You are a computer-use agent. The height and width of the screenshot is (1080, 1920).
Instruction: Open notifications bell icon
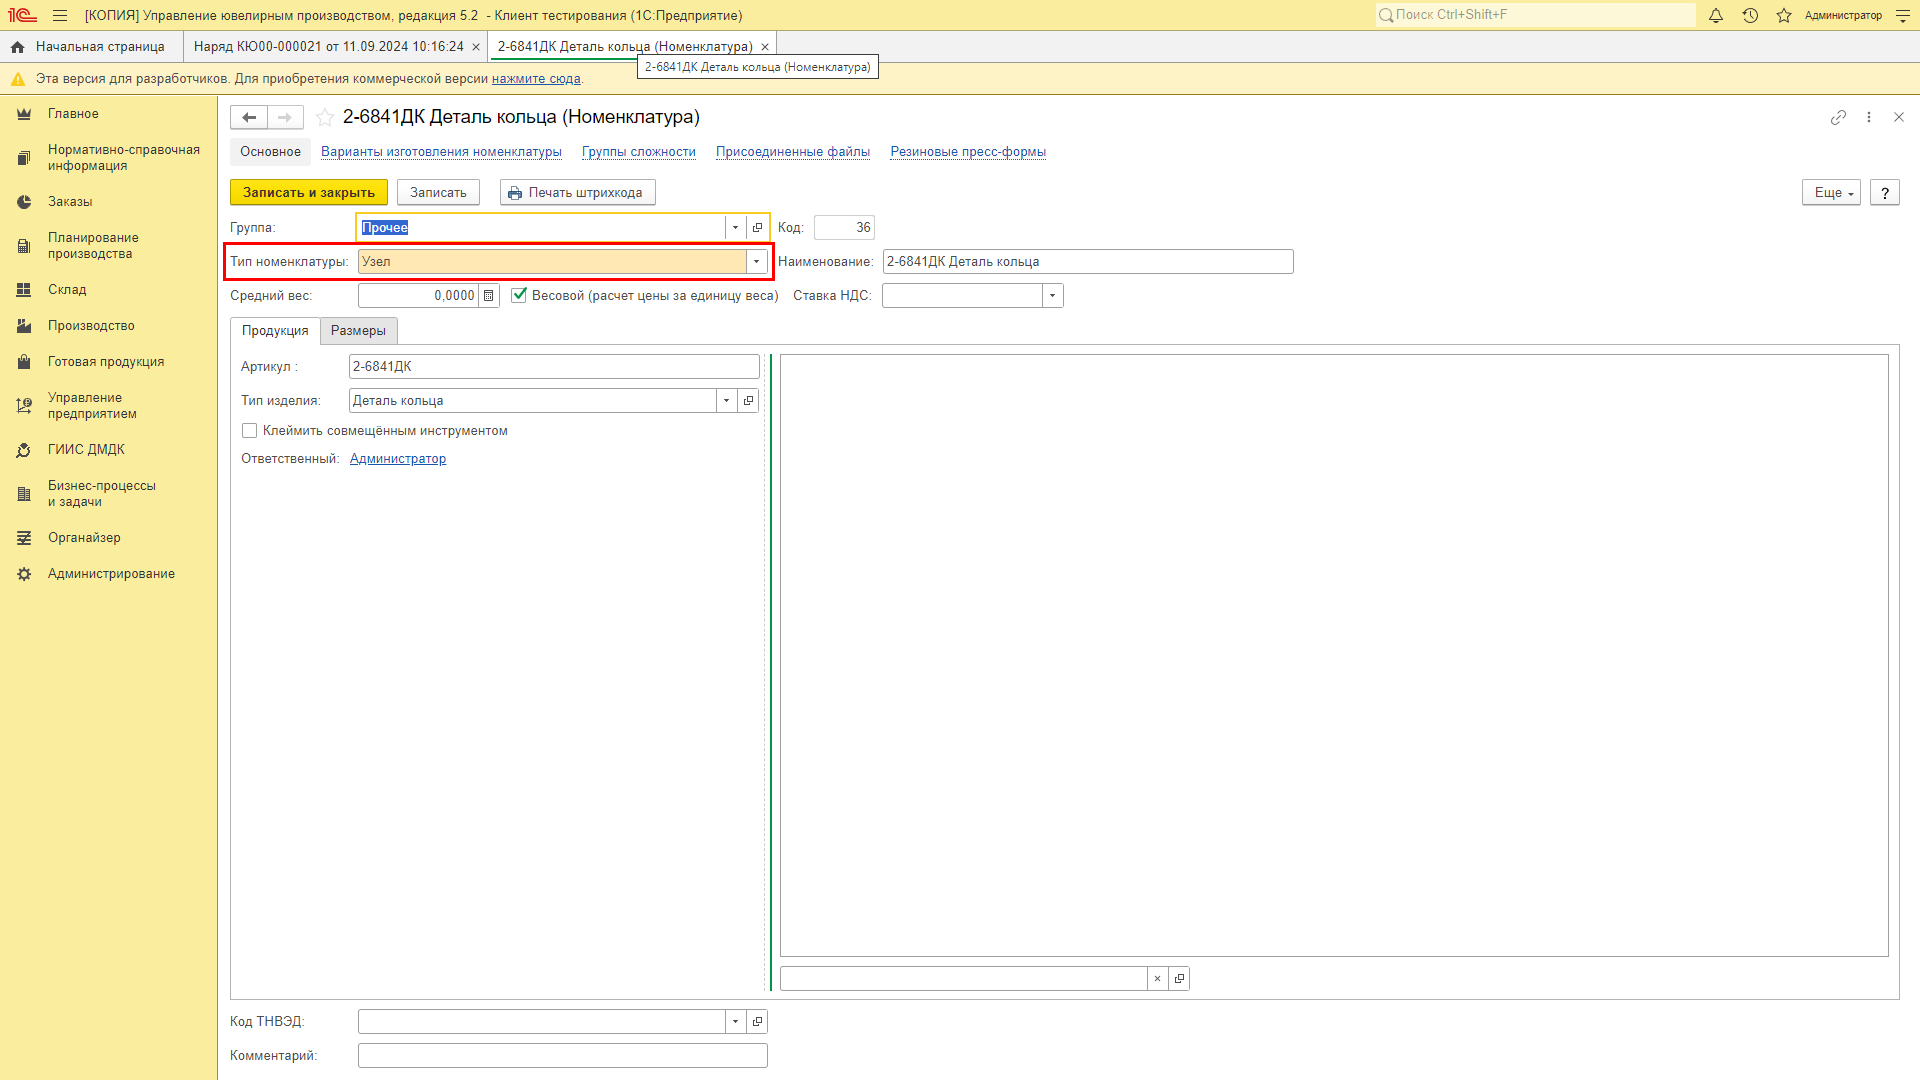(1716, 16)
